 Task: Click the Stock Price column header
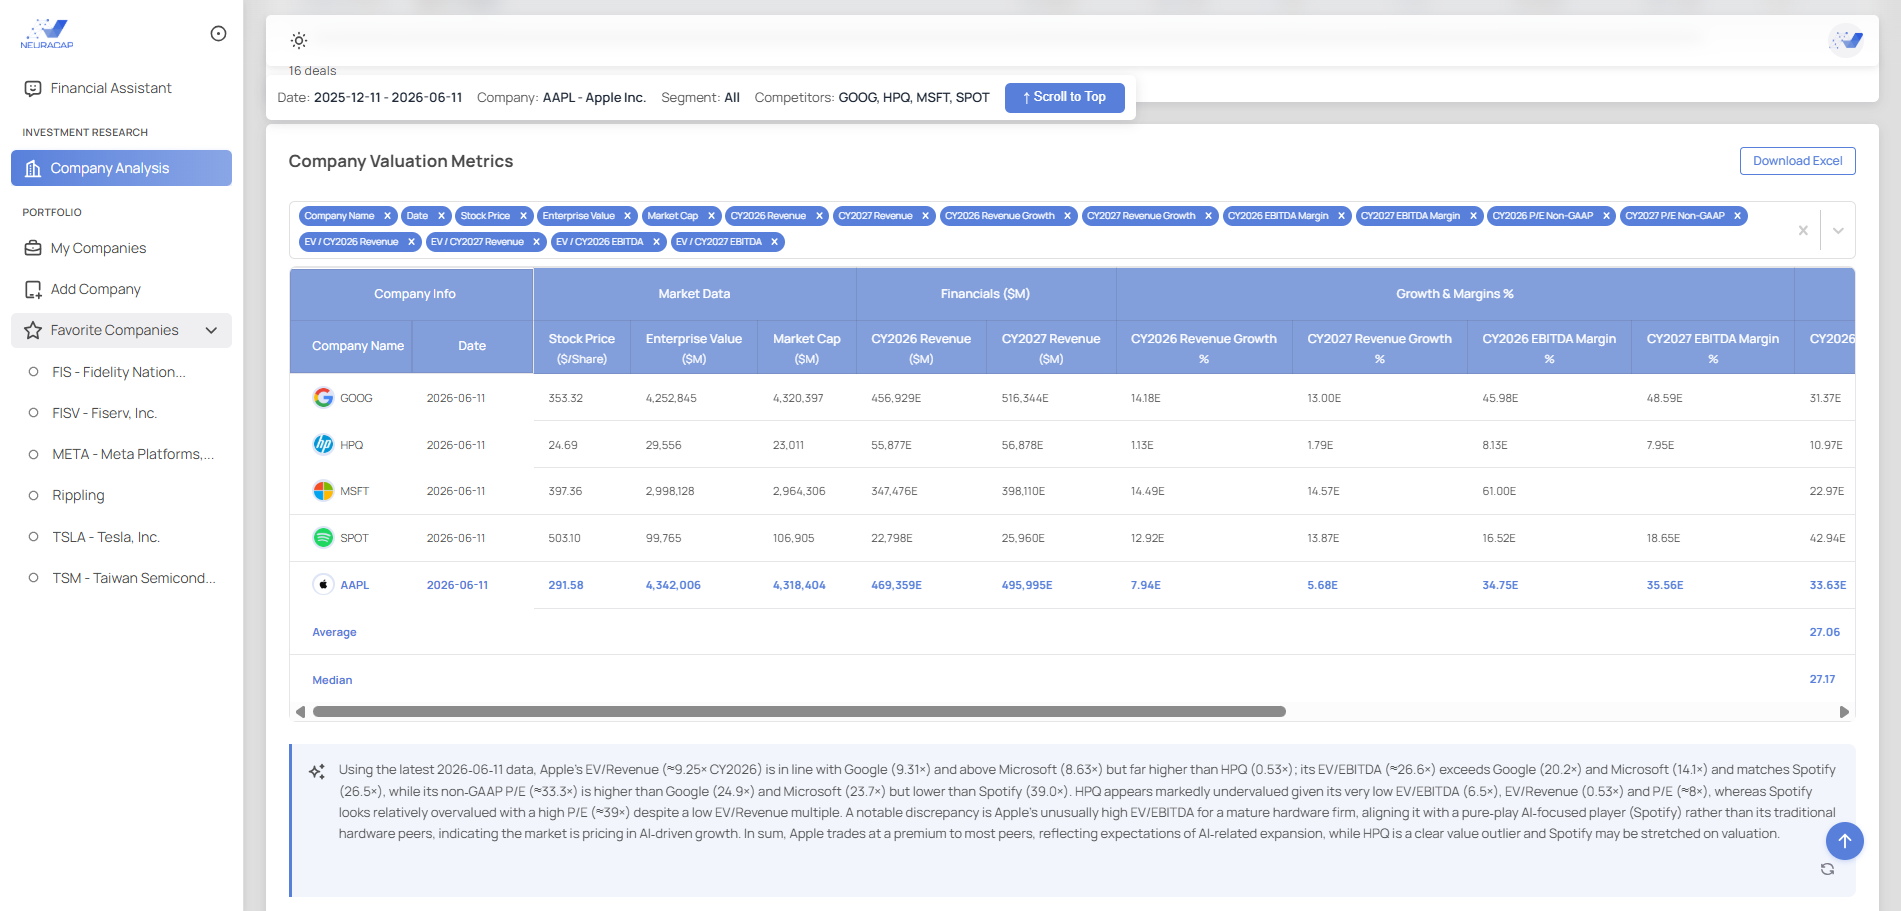pos(582,348)
